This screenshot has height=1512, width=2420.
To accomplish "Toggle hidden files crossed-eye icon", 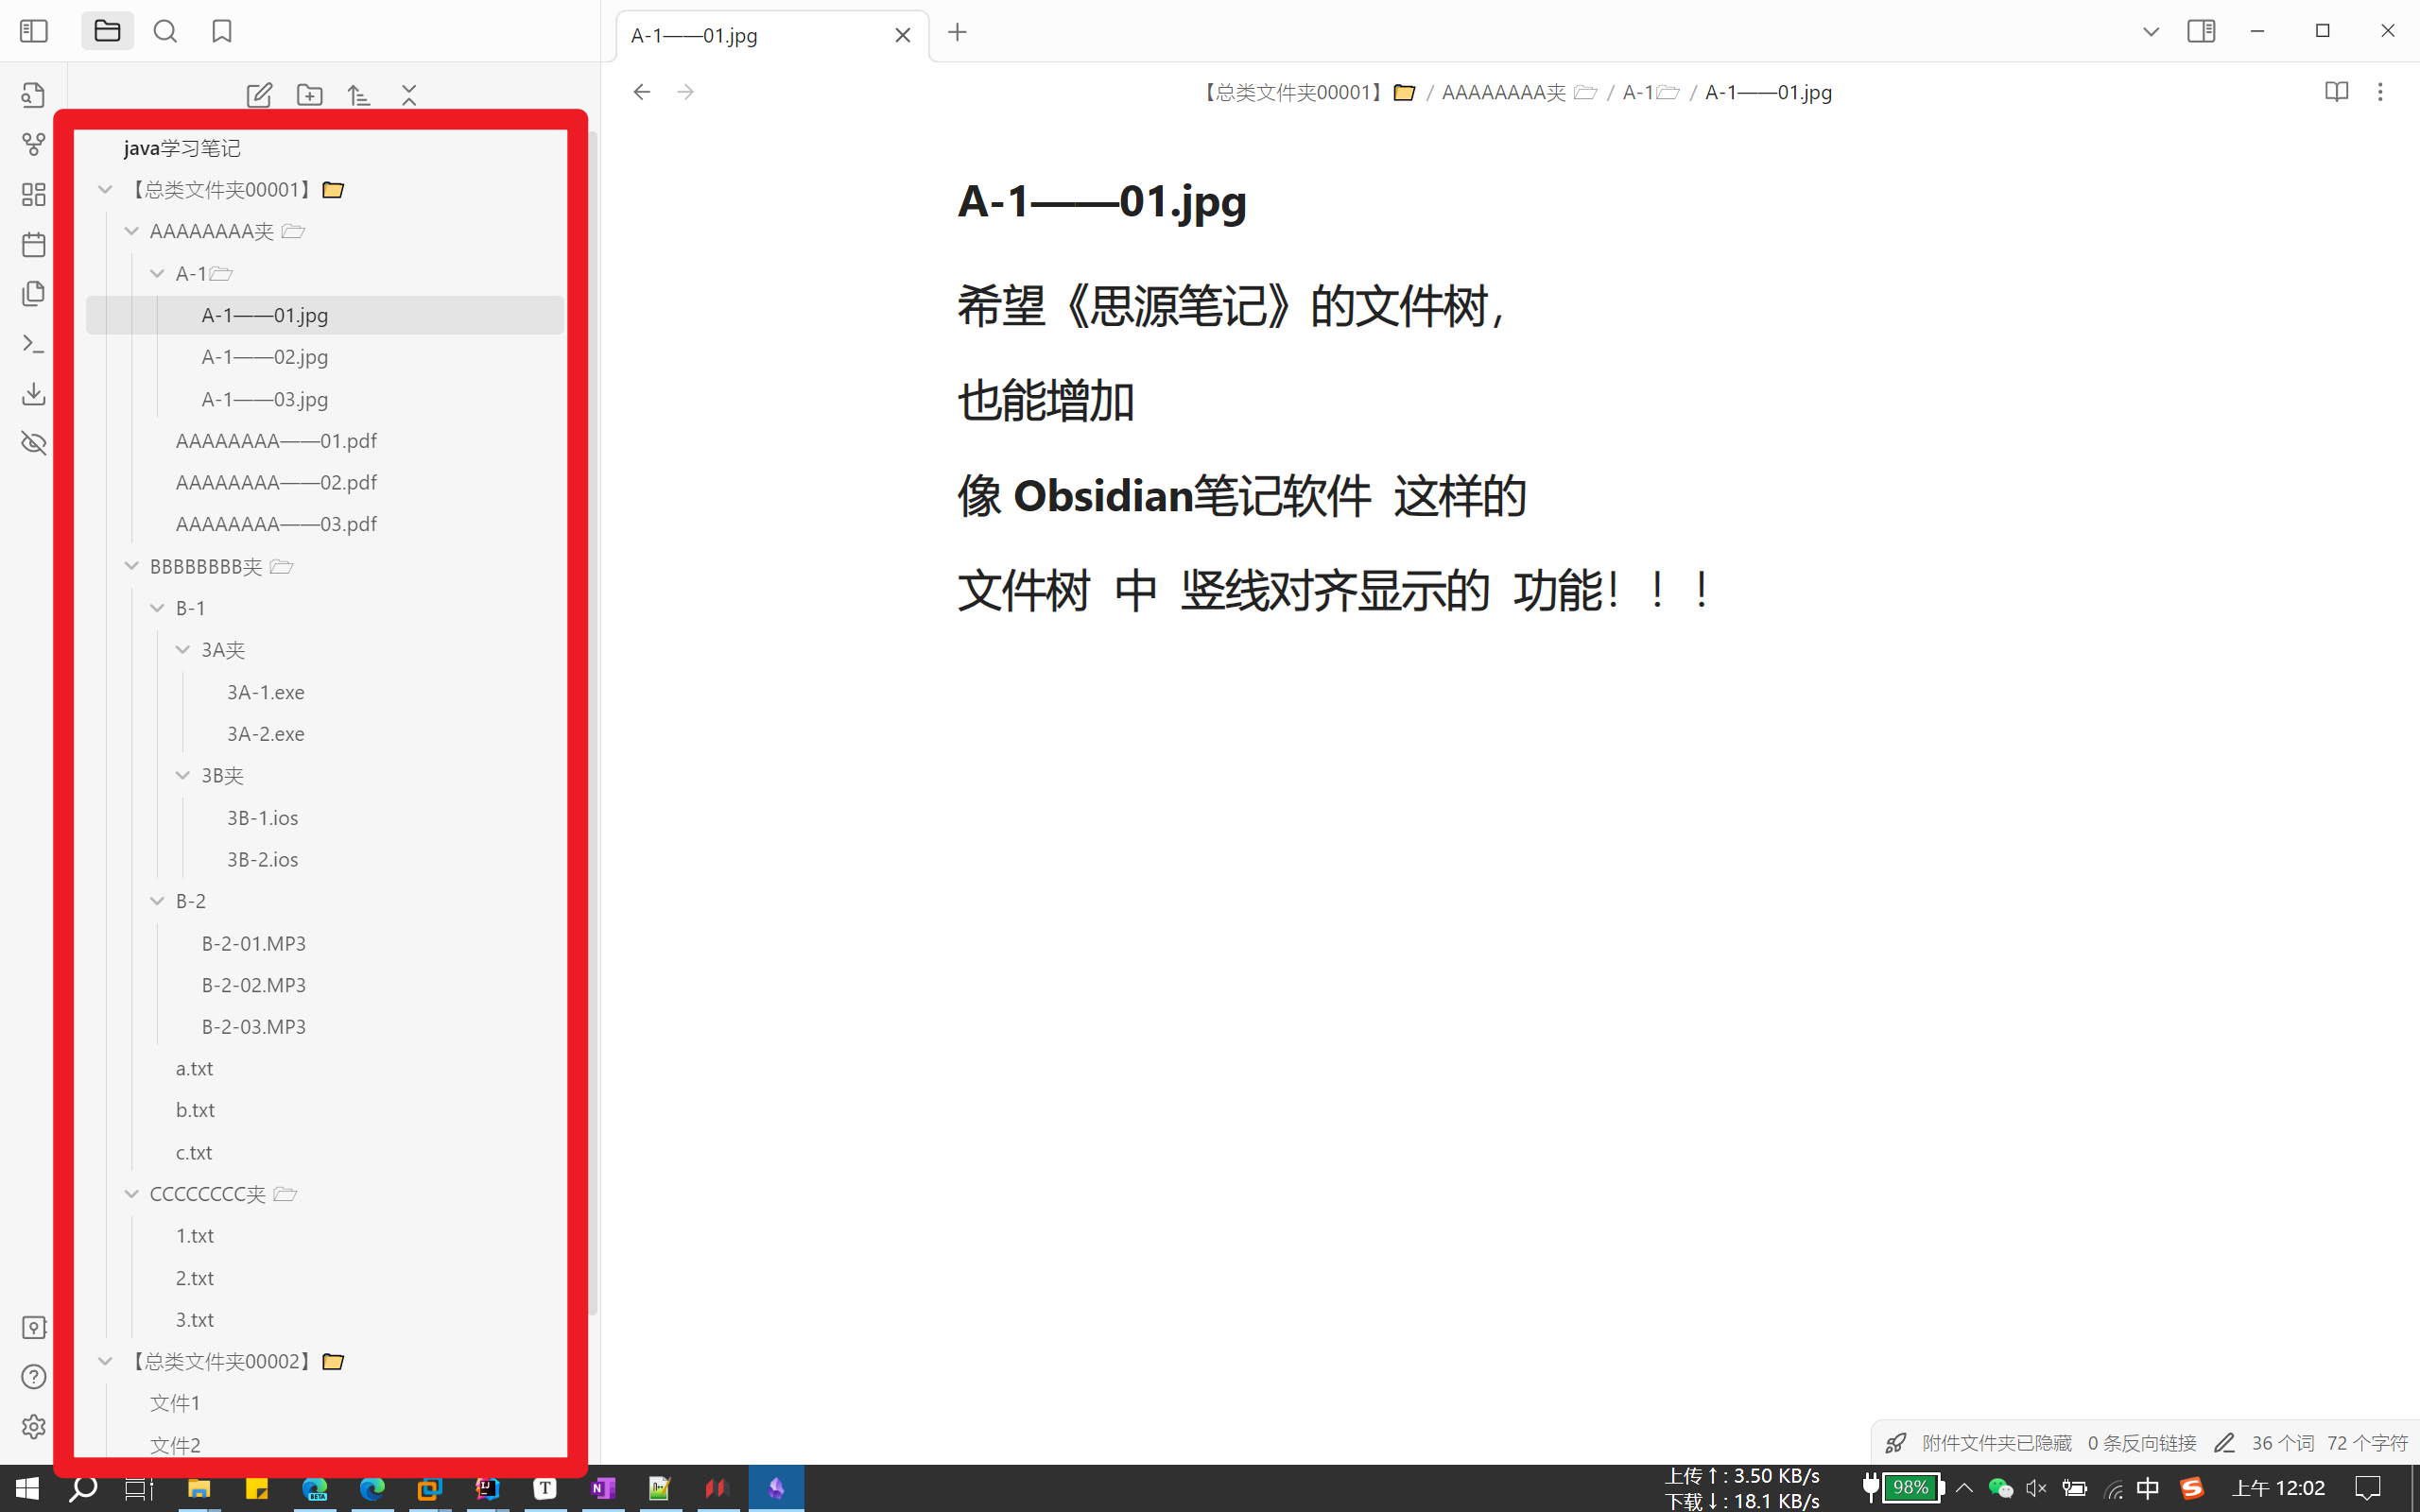I will point(33,443).
